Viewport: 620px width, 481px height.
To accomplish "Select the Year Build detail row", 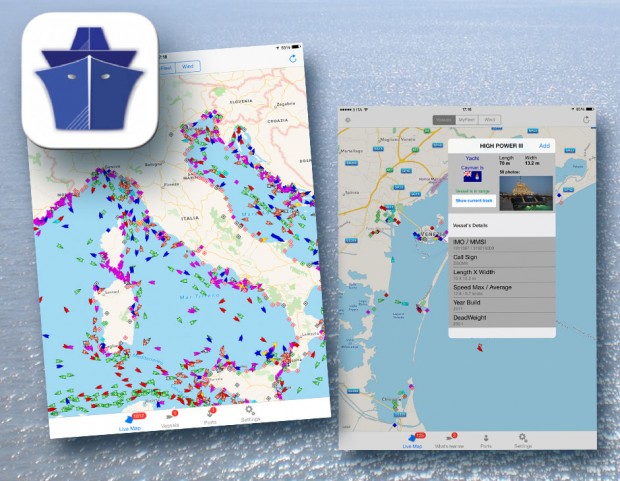I will (502, 305).
